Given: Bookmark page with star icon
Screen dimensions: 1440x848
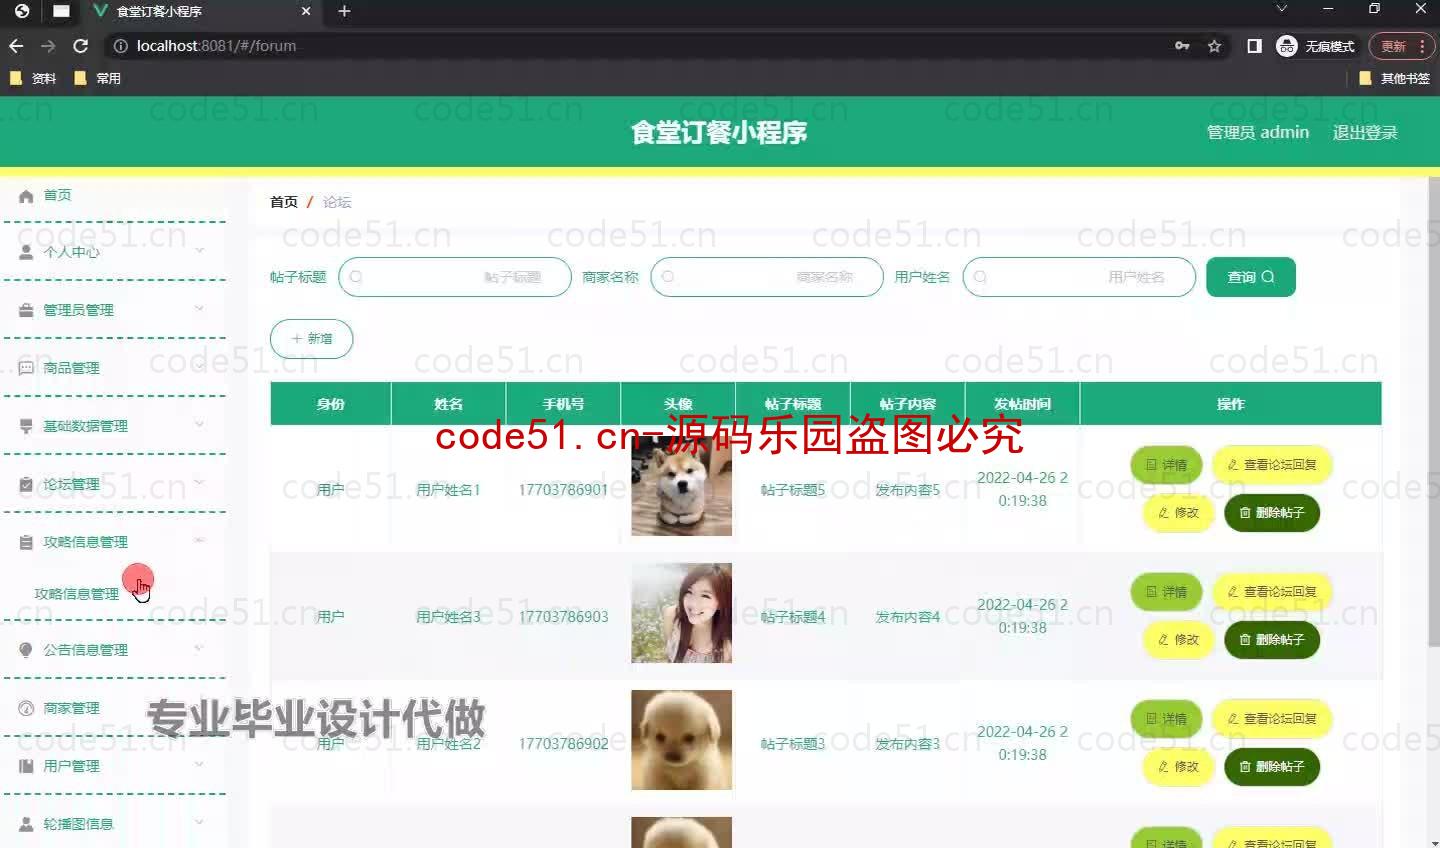Looking at the screenshot, I should [x=1214, y=46].
